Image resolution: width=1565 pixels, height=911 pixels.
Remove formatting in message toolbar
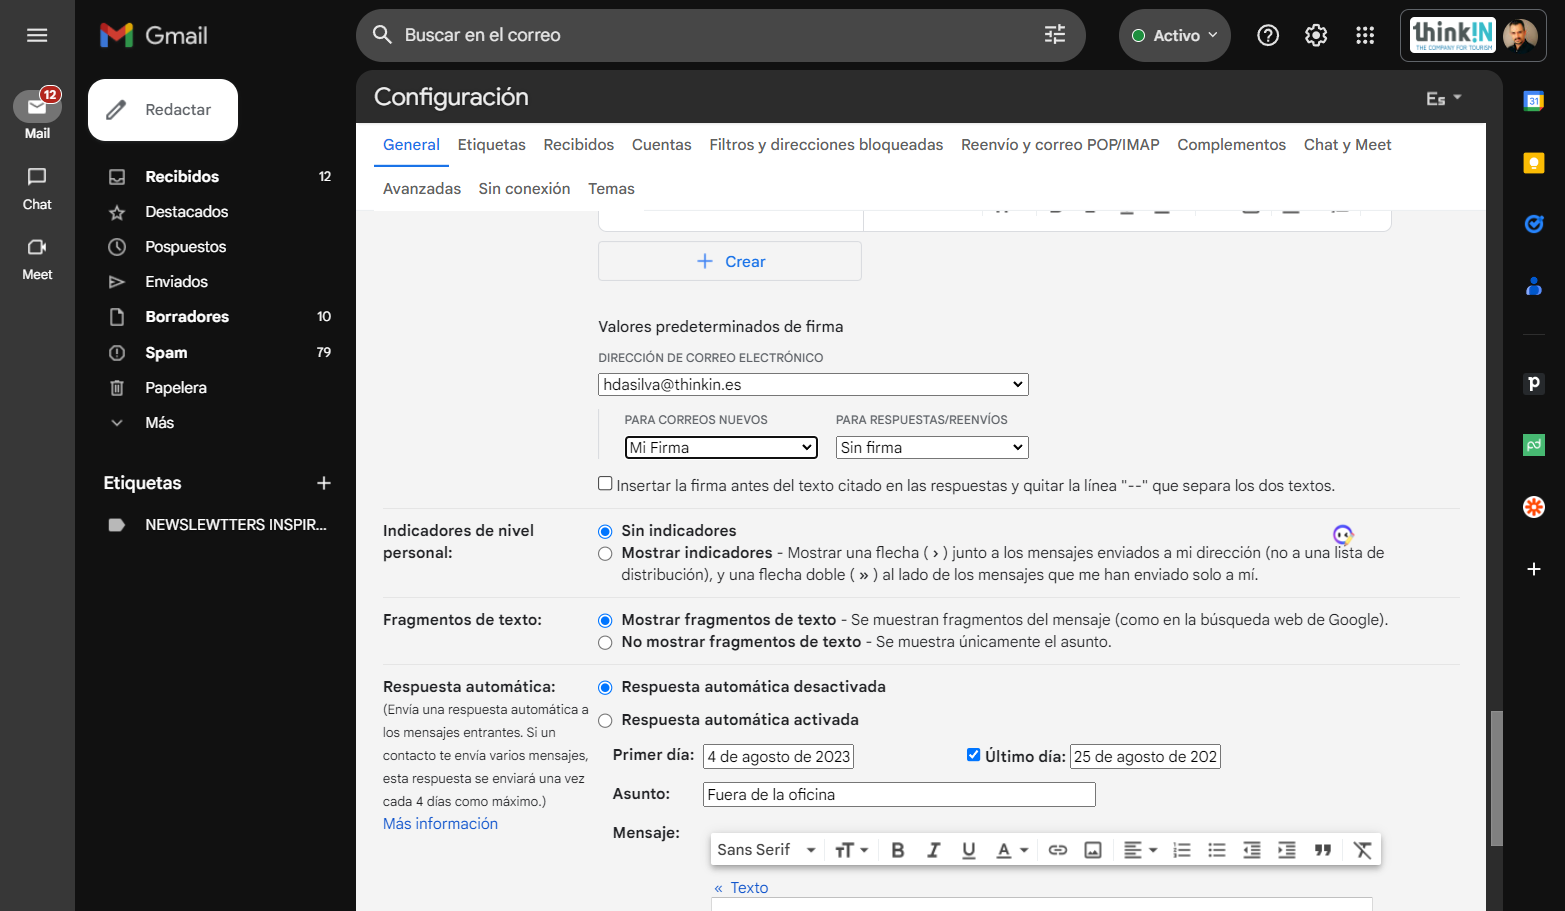(x=1362, y=850)
